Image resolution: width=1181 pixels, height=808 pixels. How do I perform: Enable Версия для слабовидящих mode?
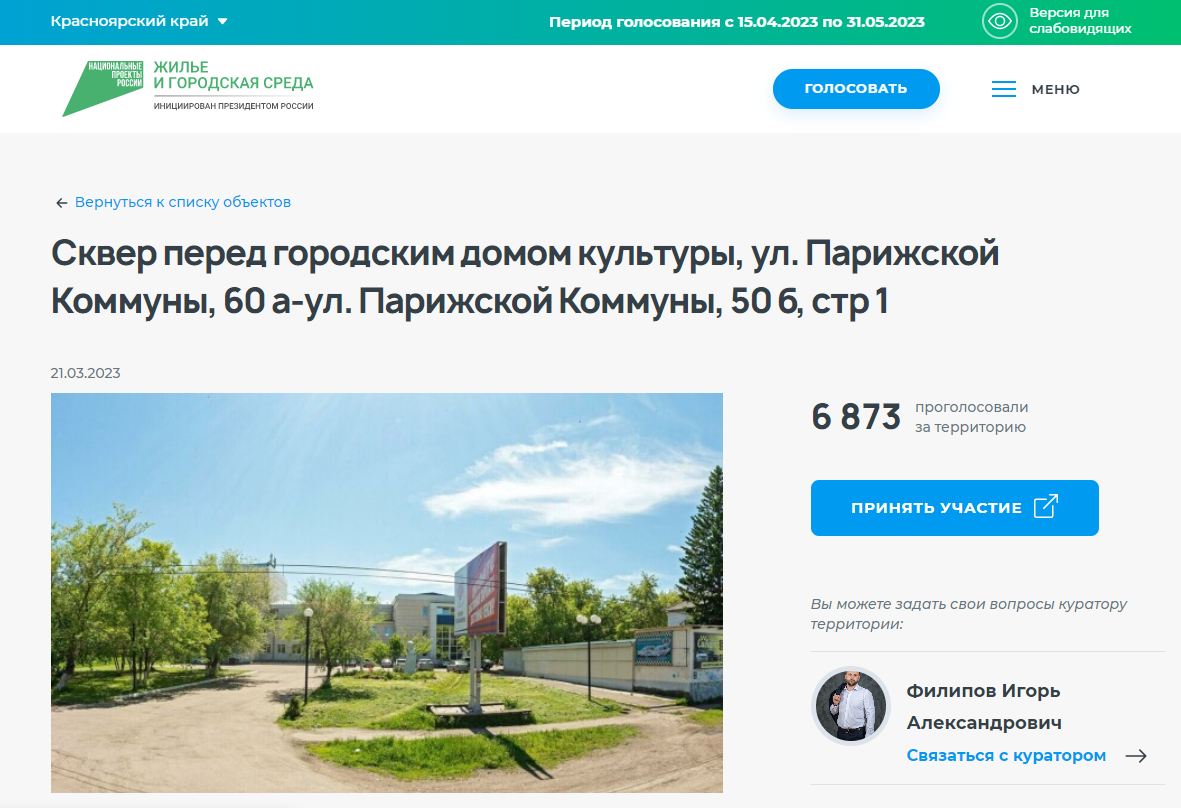pyautogui.click(x=1080, y=21)
